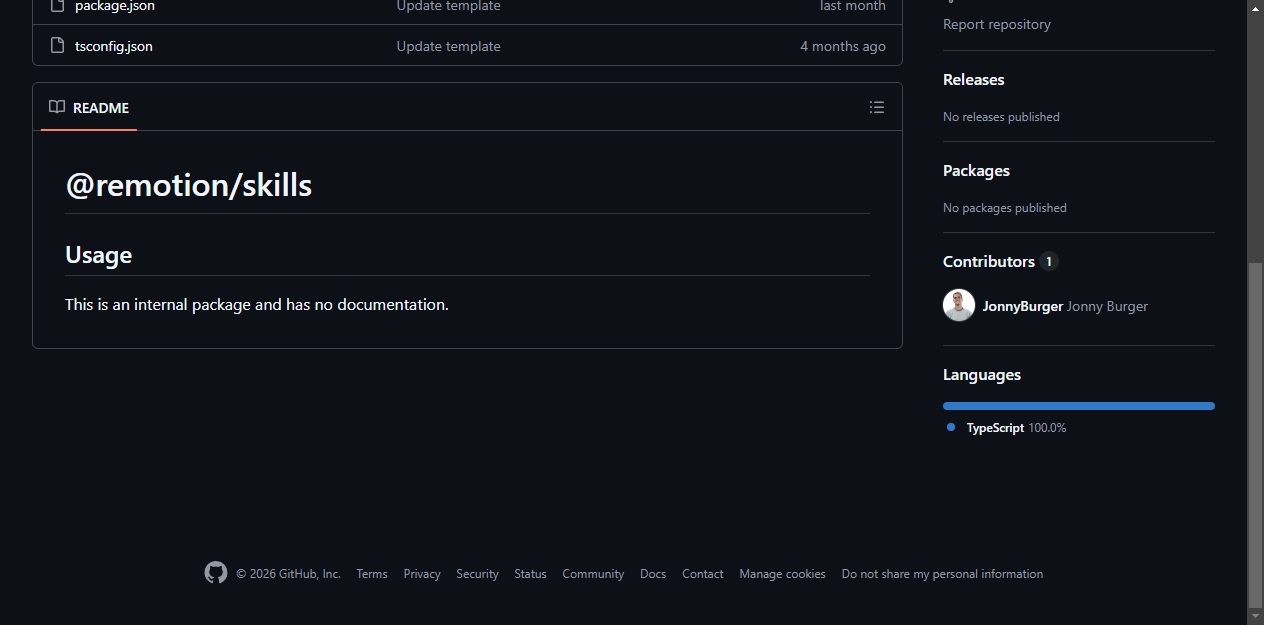Viewport: 1264px width, 625px height.
Task: Open Security footer link
Action: 478,574
